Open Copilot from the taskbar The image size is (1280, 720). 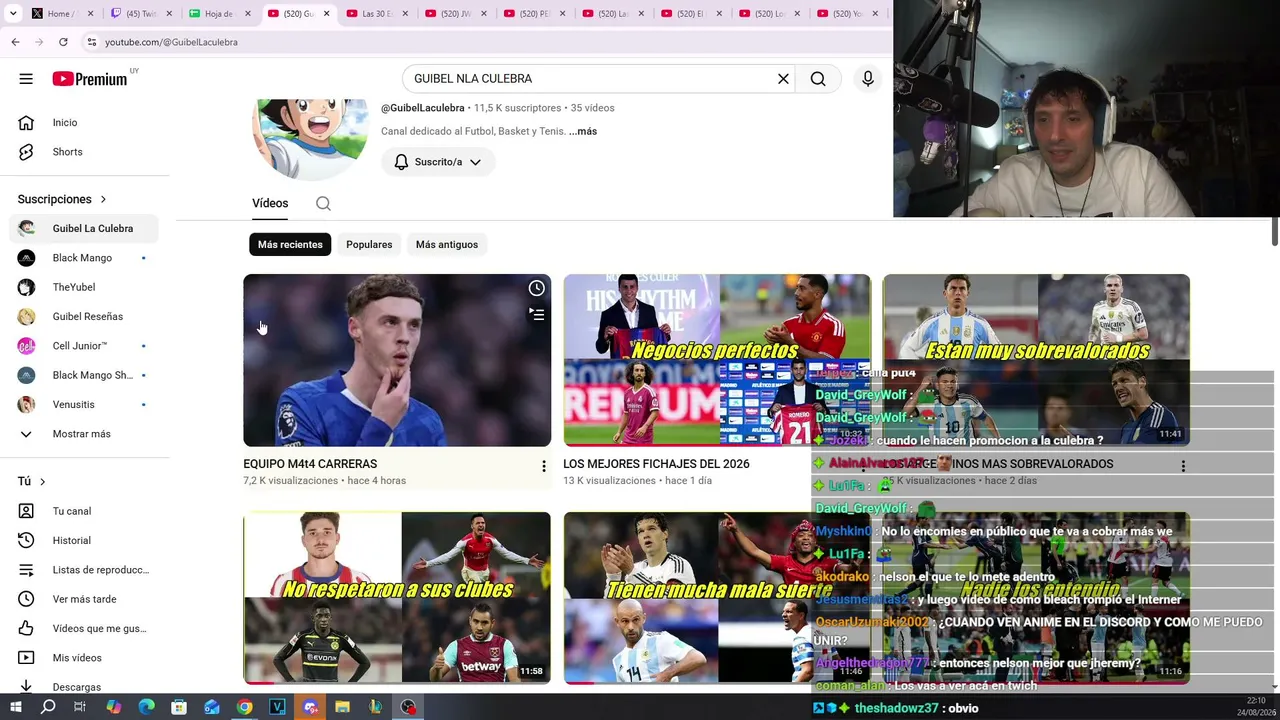113,707
